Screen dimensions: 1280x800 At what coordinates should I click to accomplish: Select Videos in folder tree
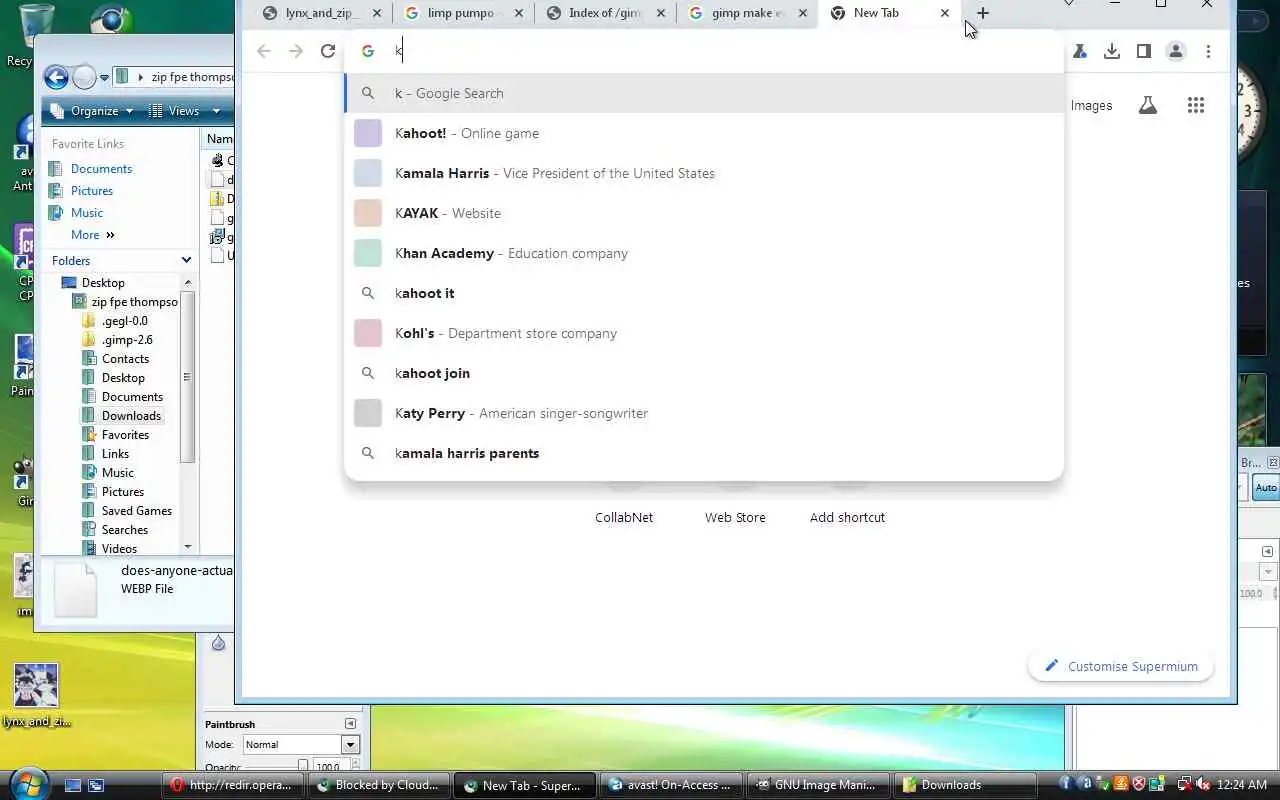click(x=119, y=549)
